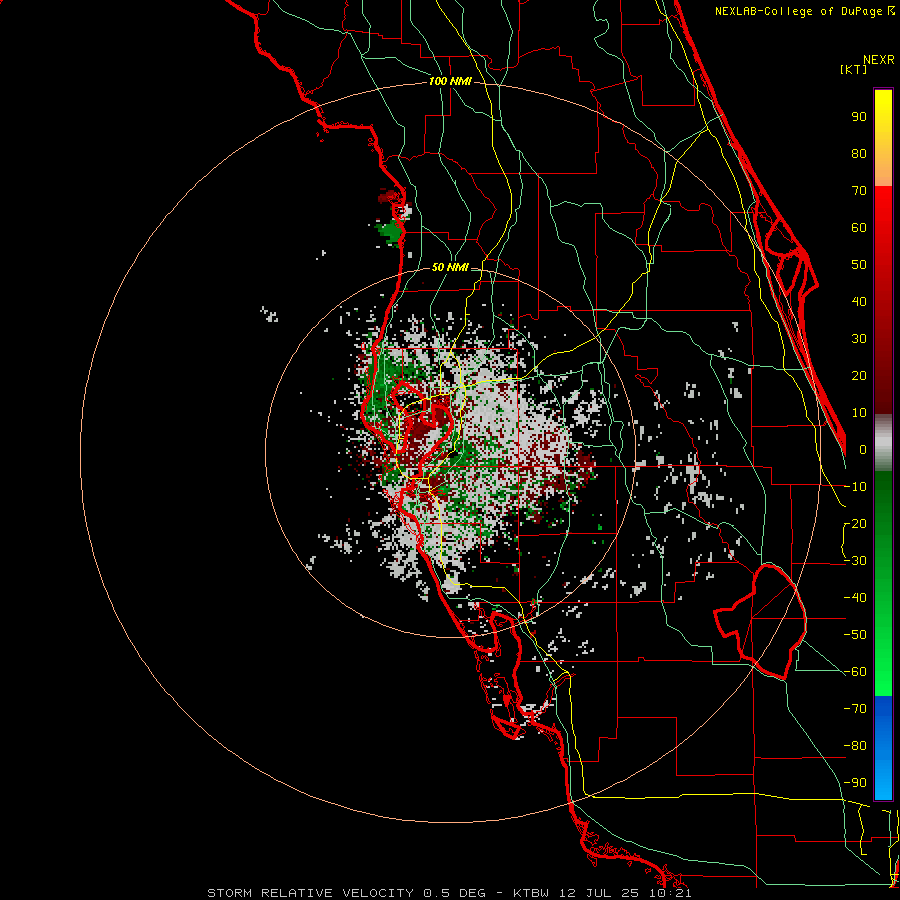Click the 40 value on the velocity scale
The width and height of the screenshot is (900, 900).
859,302
